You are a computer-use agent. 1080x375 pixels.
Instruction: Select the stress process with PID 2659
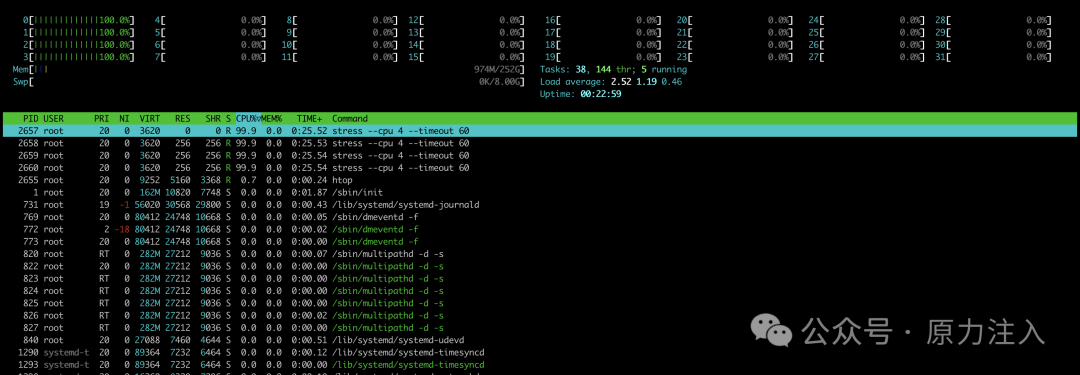click(x=539, y=156)
